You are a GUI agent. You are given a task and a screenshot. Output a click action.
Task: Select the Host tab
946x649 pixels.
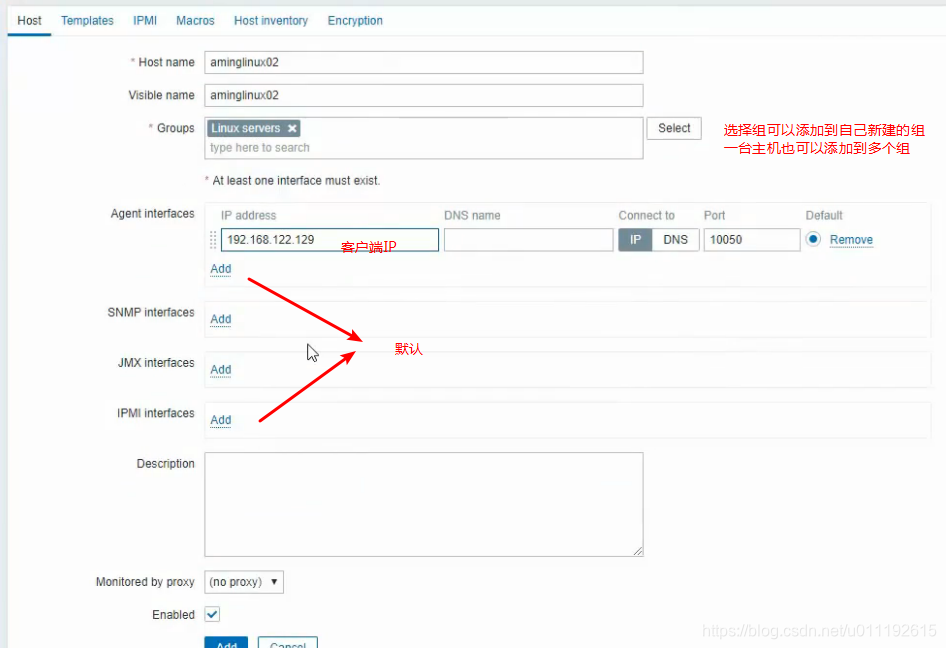29,21
